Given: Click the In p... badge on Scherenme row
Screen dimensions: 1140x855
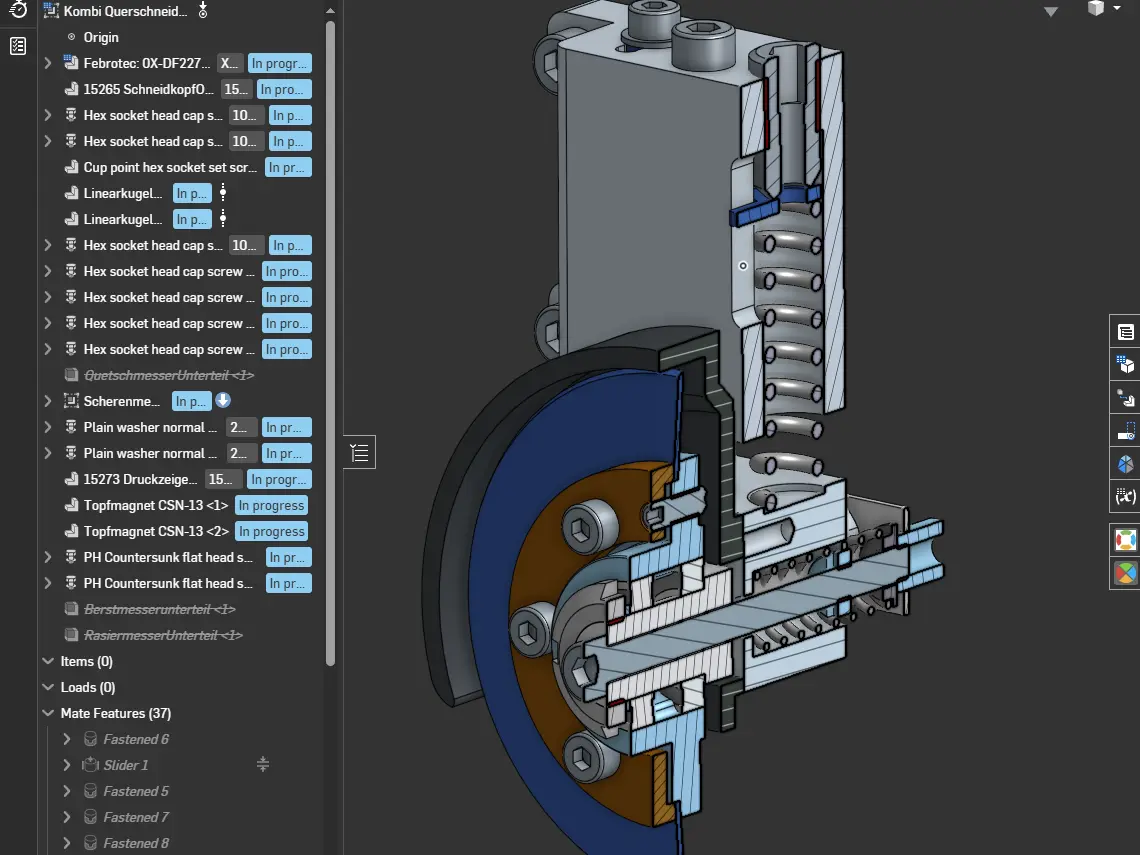Looking at the screenshot, I should (x=191, y=401).
